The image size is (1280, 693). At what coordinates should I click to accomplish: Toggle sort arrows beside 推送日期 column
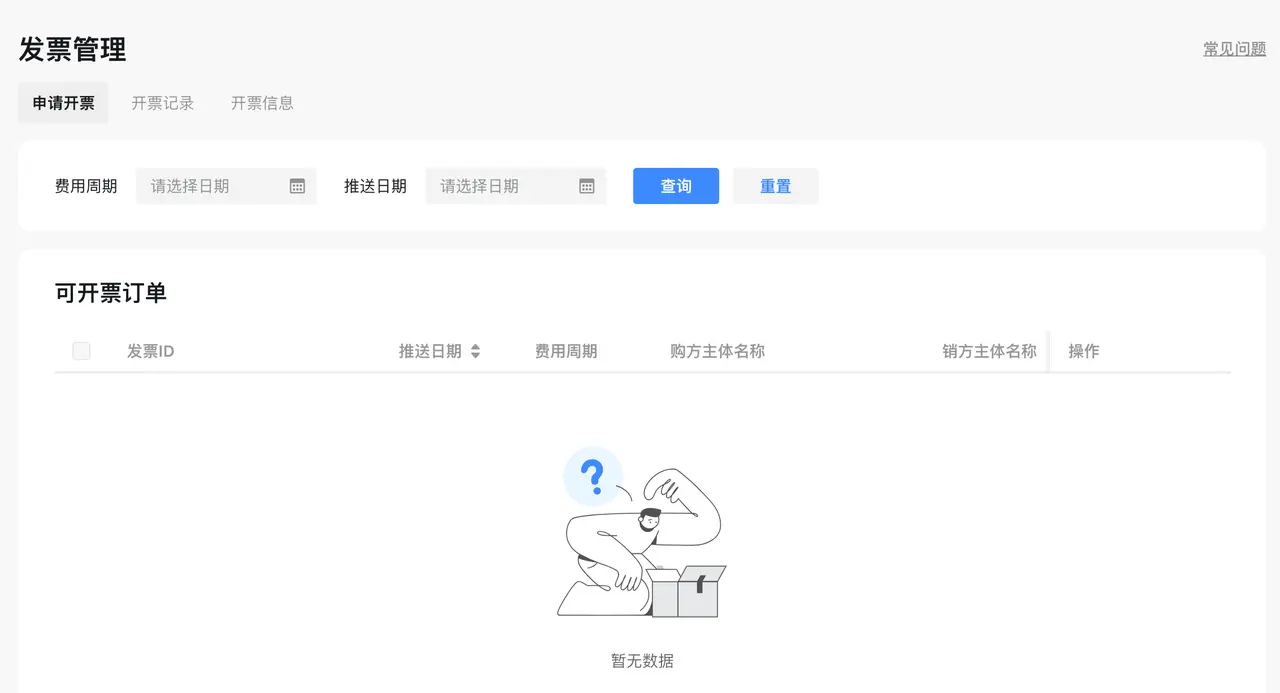(x=476, y=351)
